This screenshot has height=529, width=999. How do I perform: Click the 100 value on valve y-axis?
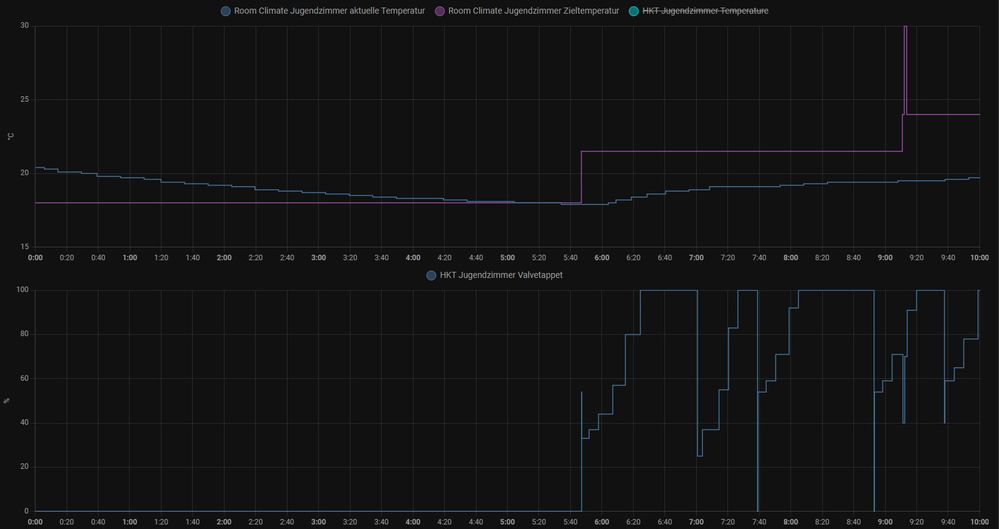[x=22, y=290]
